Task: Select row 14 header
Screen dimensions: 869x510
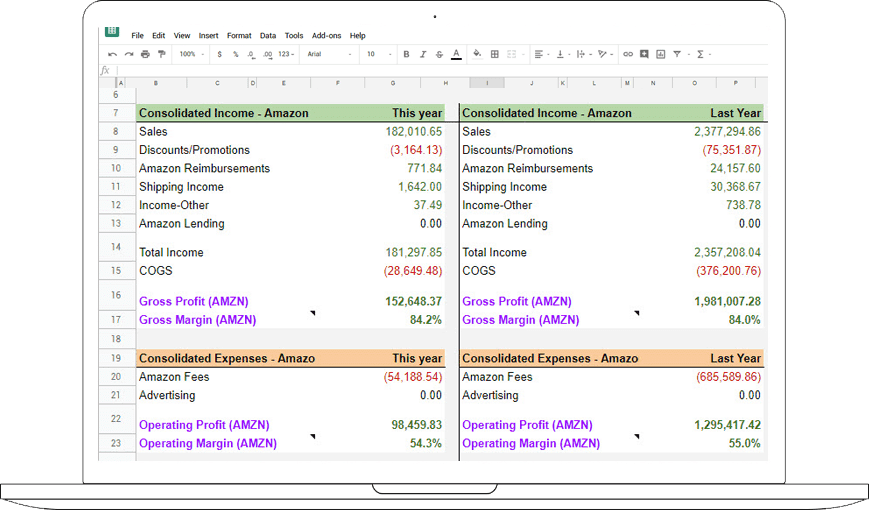Action: pyautogui.click(x=116, y=247)
